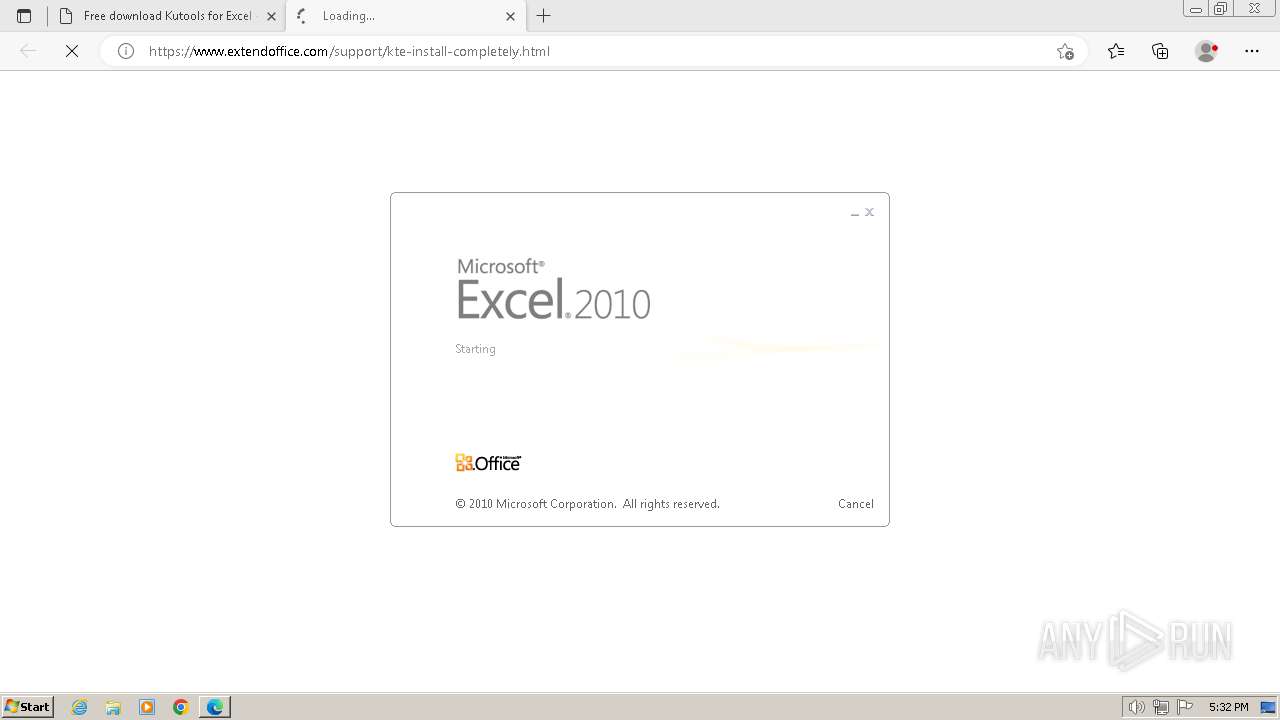
Task: Cancel the Excel 2010 startup
Action: tap(856, 504)
